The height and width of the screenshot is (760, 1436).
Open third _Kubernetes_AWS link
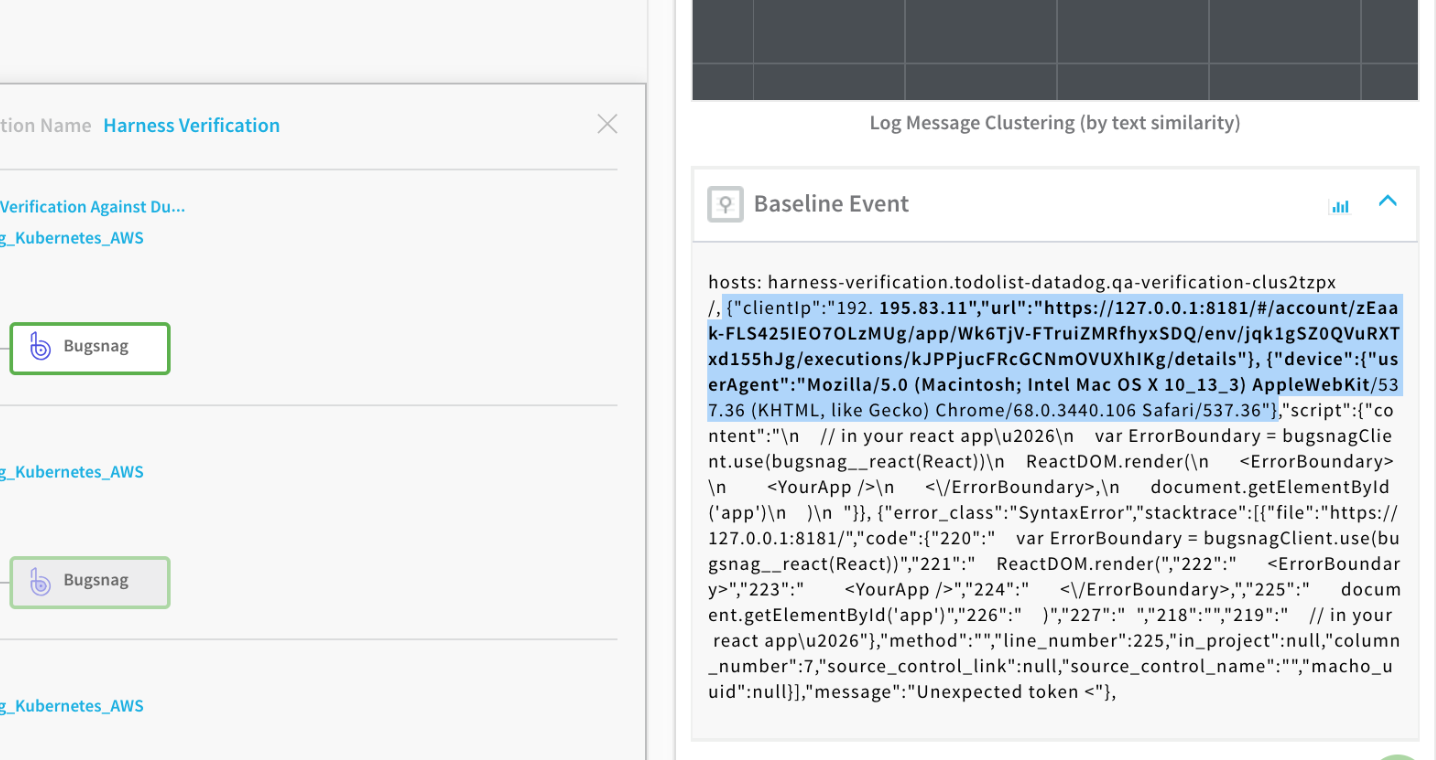pos(72,706)
